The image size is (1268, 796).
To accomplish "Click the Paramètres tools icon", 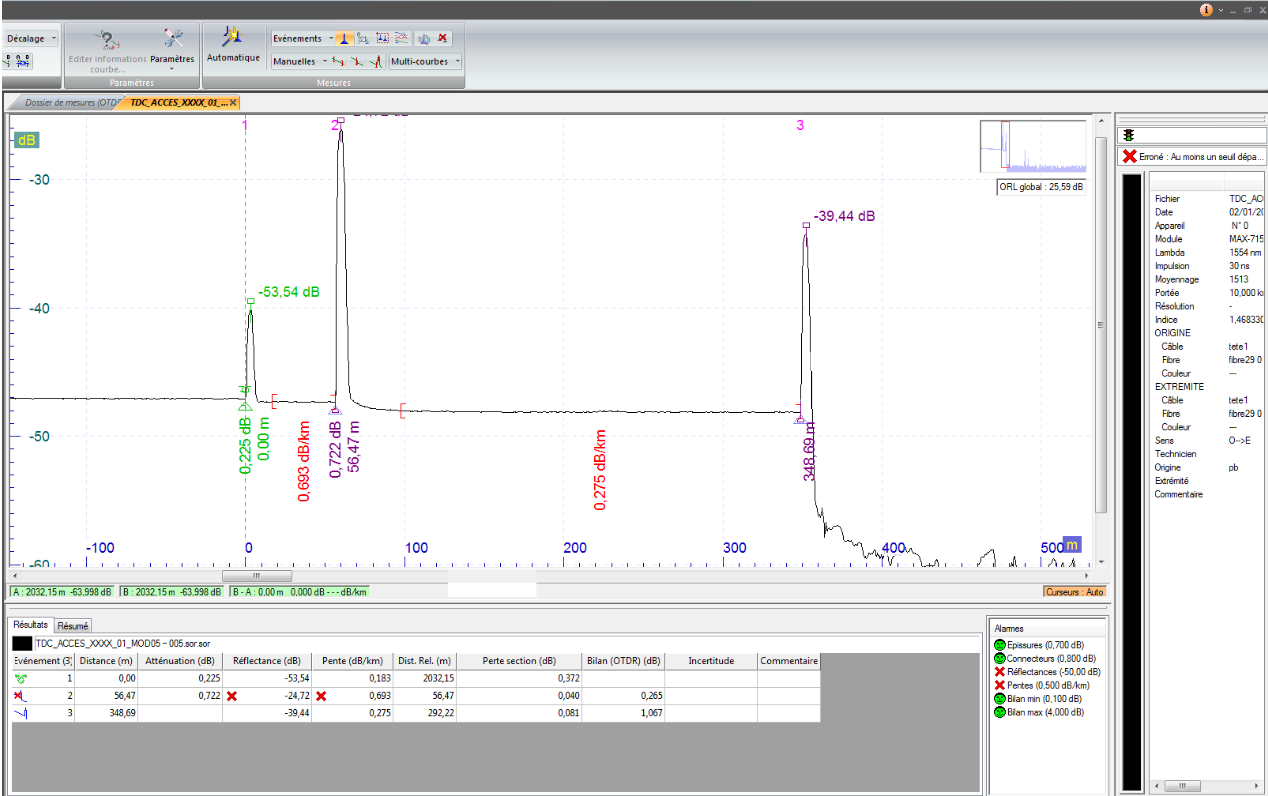I will (x=173, y=38).
